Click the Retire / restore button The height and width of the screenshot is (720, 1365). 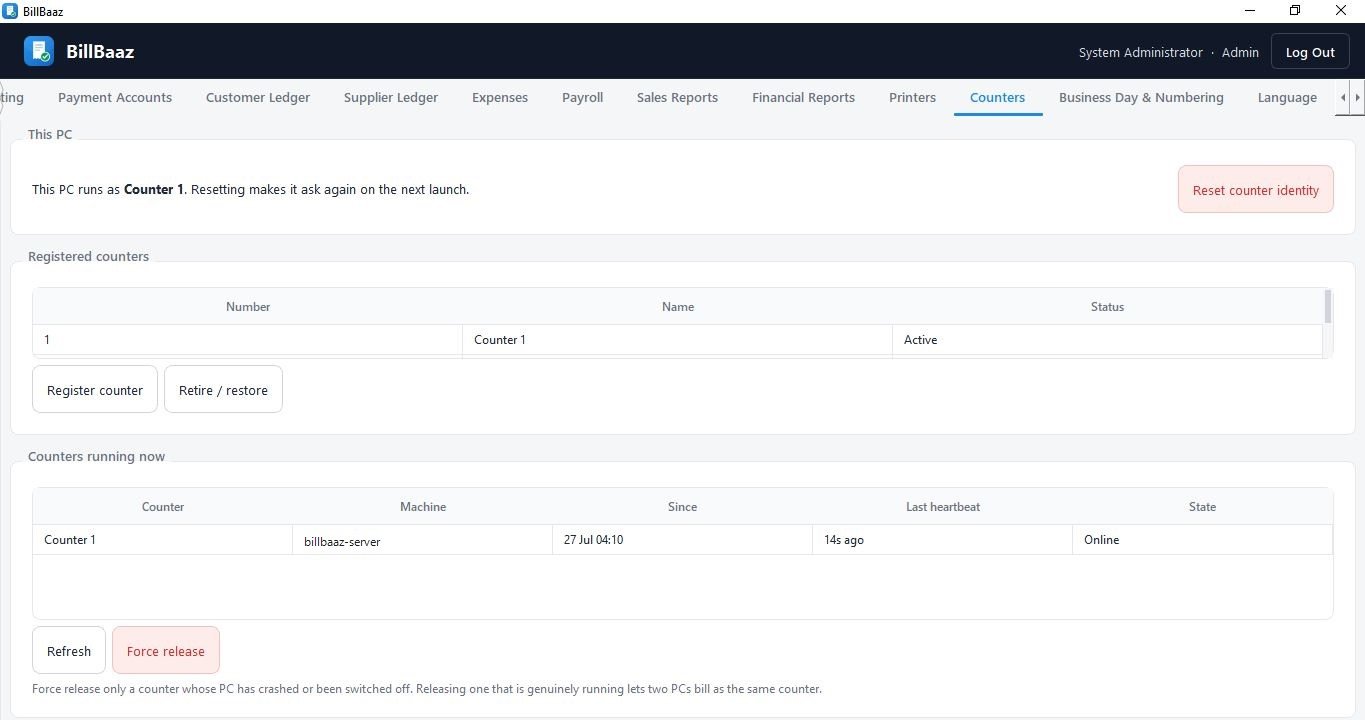click(x=223, y=389)
